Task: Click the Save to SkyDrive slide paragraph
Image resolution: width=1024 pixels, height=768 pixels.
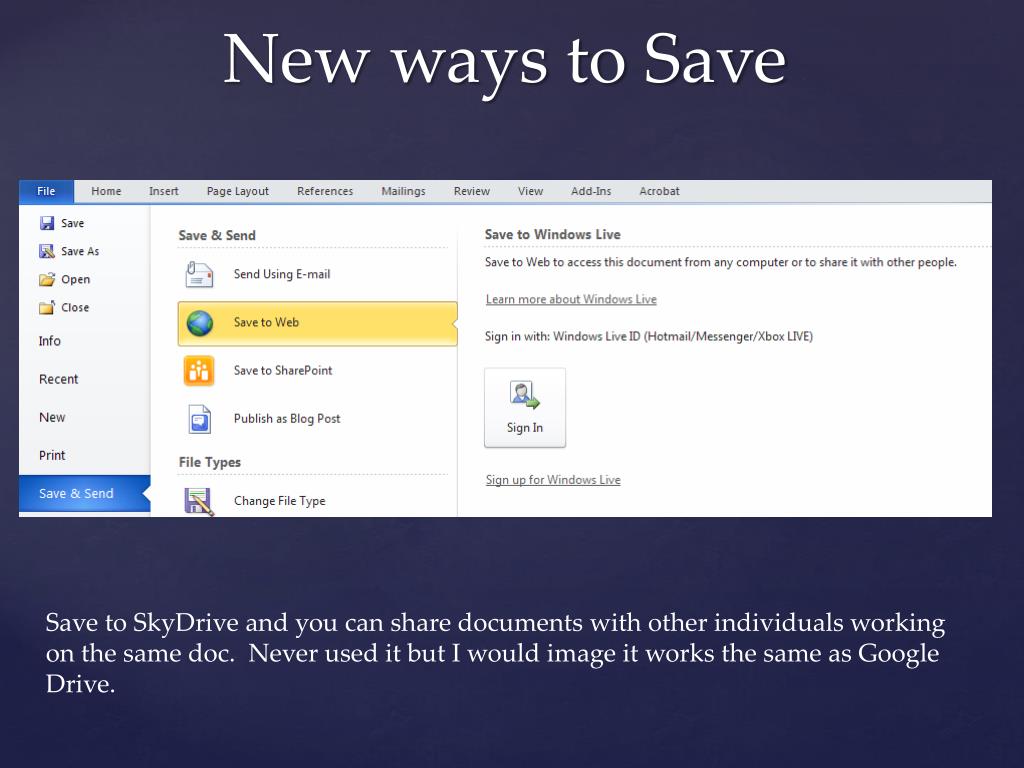Action: pos(495,653)
